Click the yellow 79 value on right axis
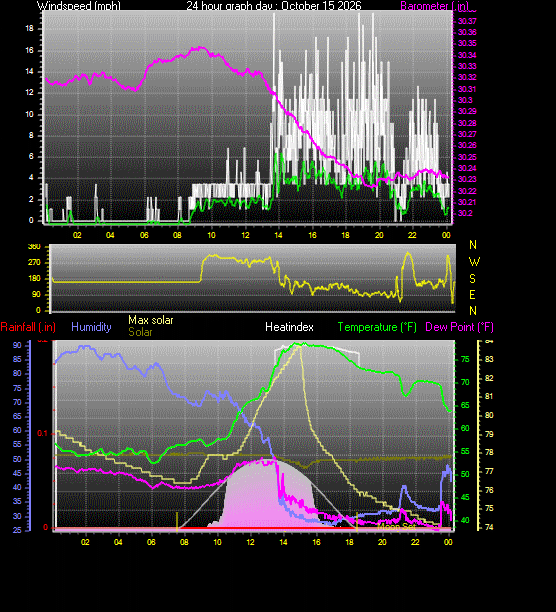556x612 pixels. 489,434
